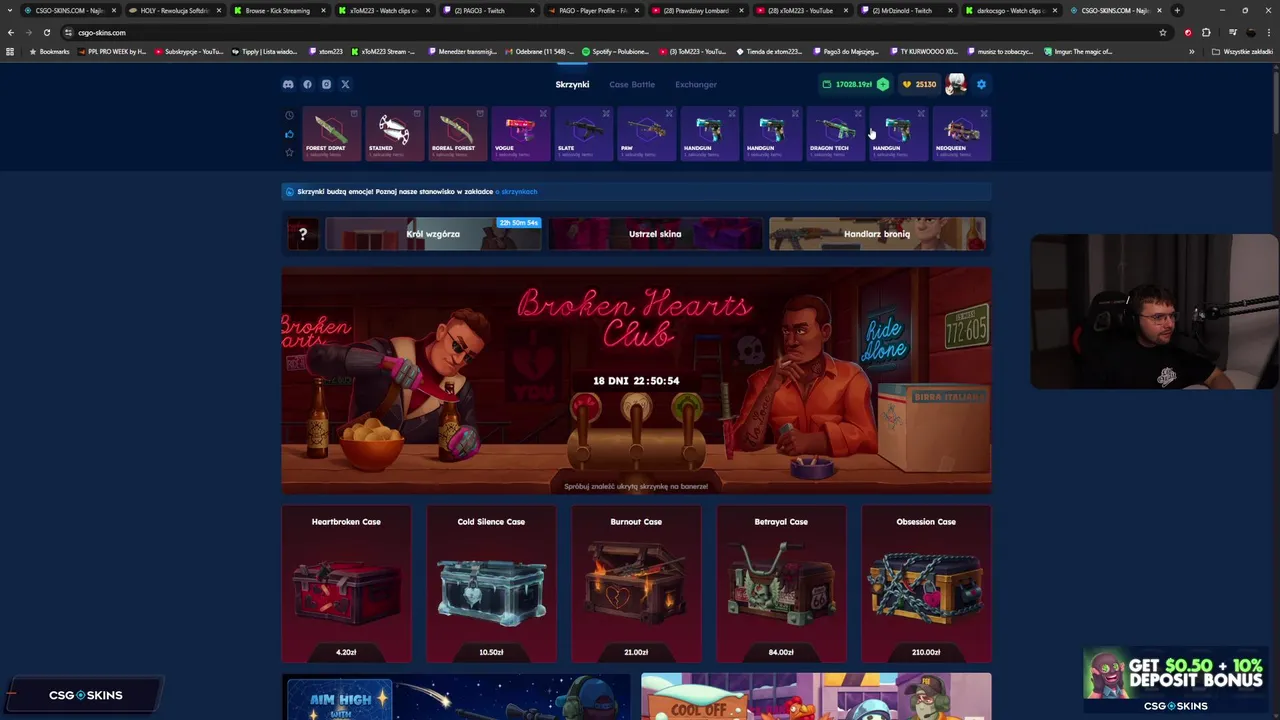
Task: Open the apps grid in bookmarks bar
Action: 10,51
